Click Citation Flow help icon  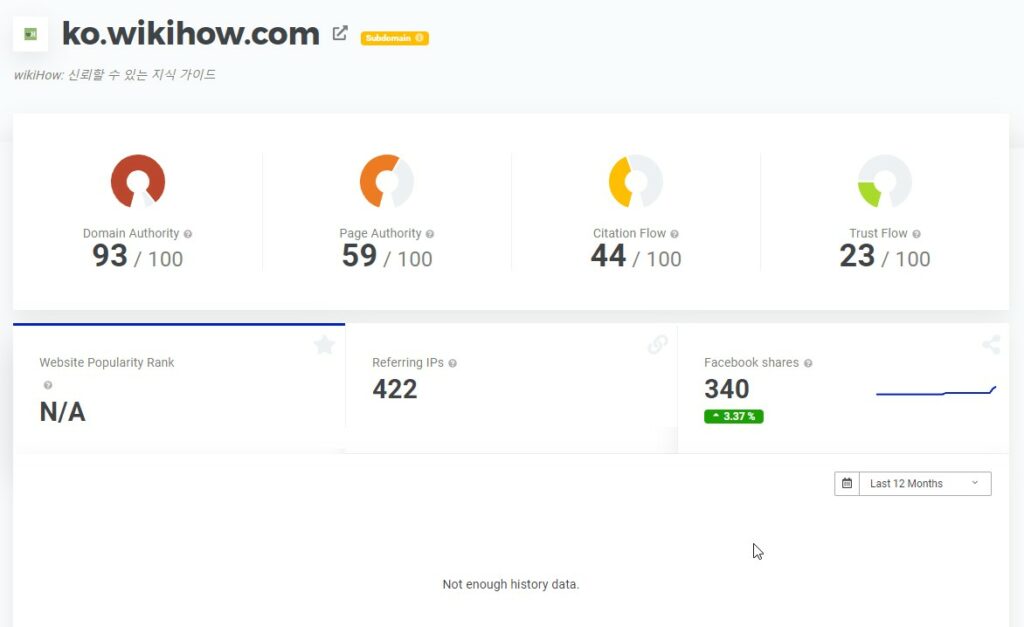point(675,234)
